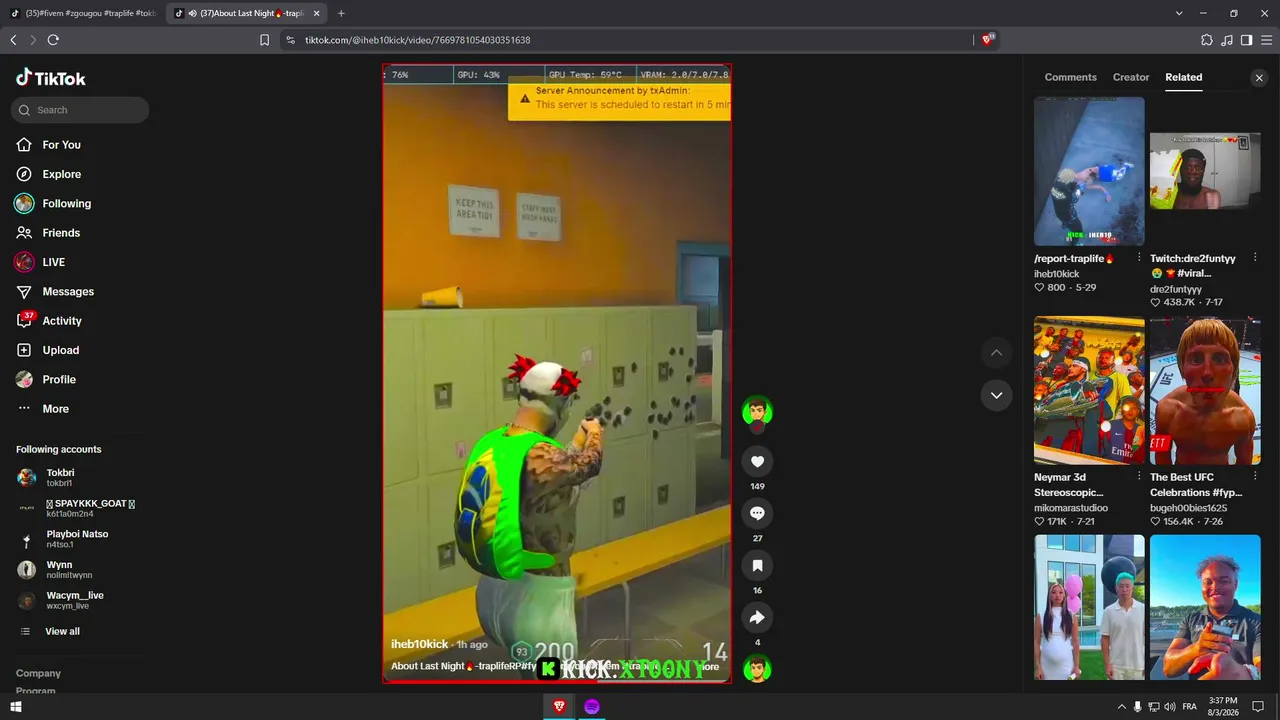Open the /report-traplife video thumbnail
This screenshot has width=1280, height=720.
click(1089, 171)
